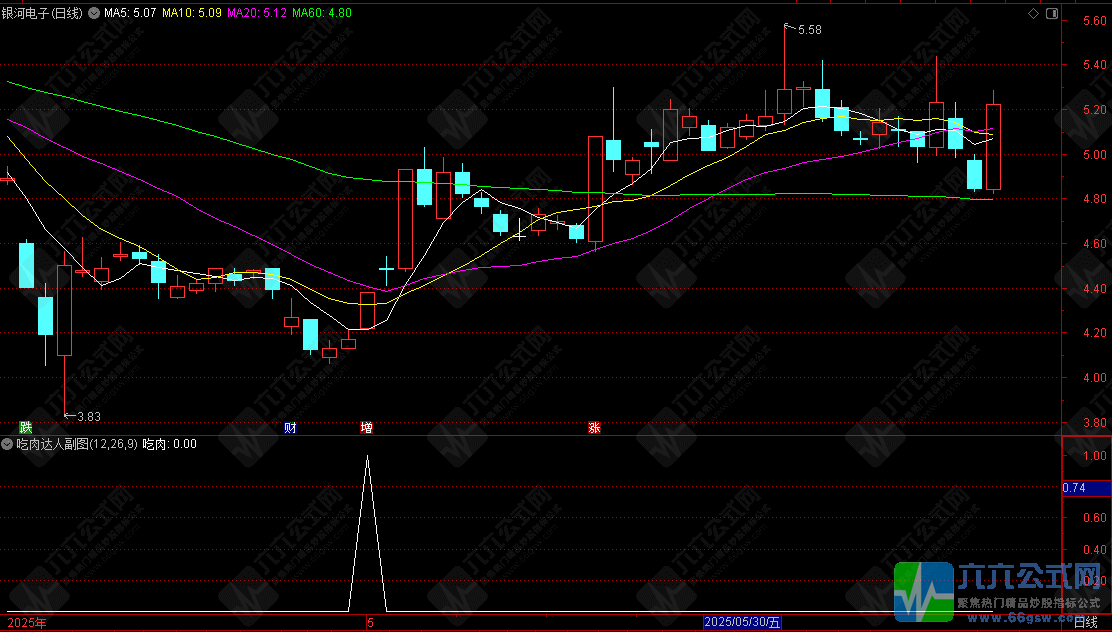Click the diamond icon at top right
The height and width of the screenshot is (632, 1112).
pos(1033,13)
